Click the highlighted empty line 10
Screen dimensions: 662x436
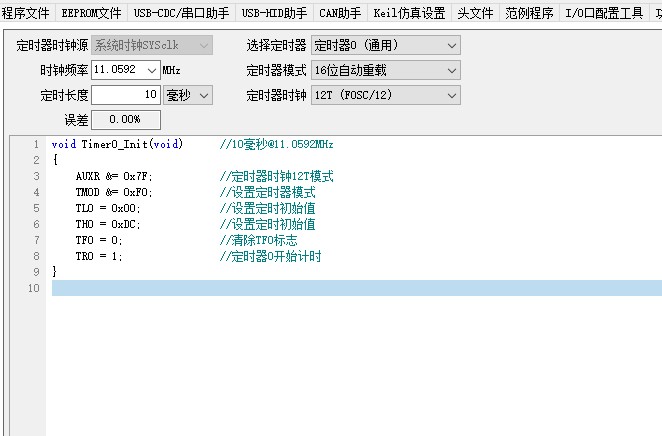click(357, 288)
